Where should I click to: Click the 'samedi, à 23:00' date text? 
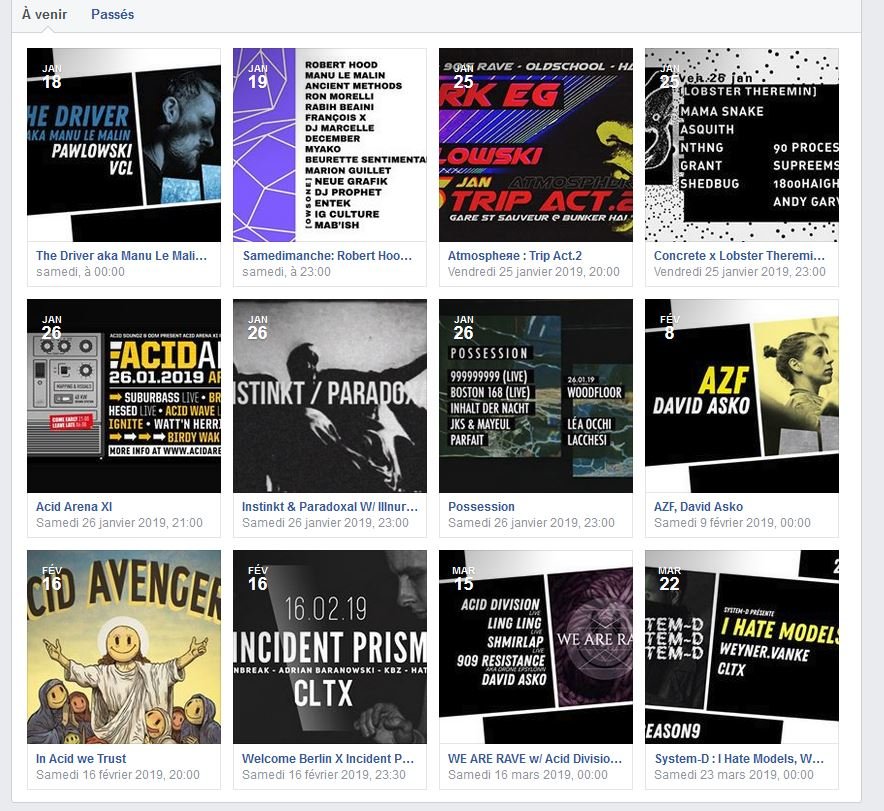pyautogui.click(x=286, y=272)
